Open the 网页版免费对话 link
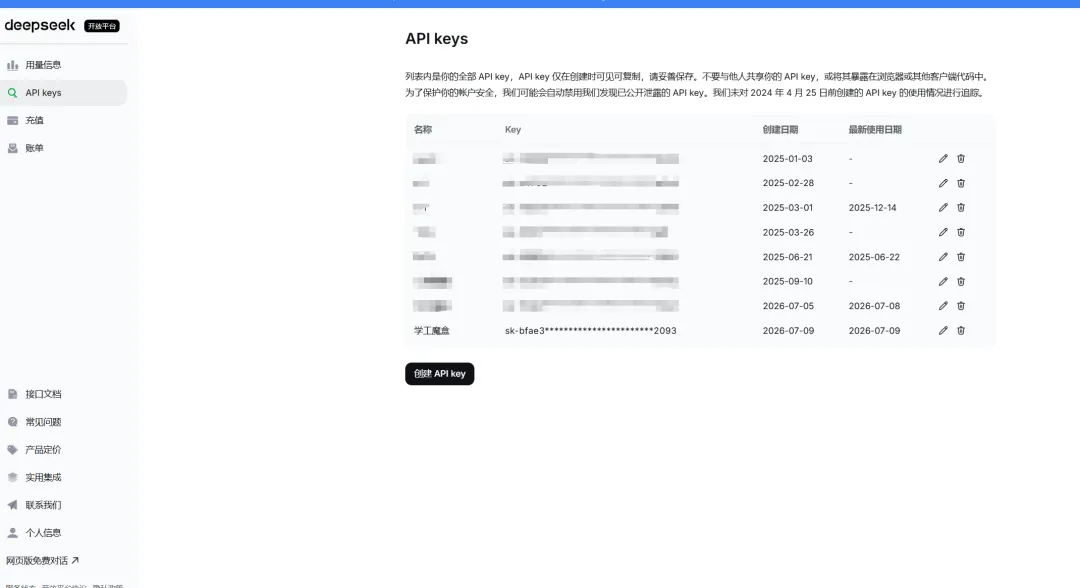This screenshot has height=588, width=1080. pos(42,560)
